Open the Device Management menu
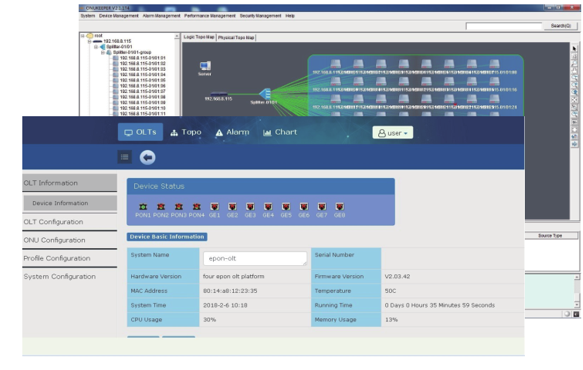Viewport: 583px width, 370px height. pos(119,16)
